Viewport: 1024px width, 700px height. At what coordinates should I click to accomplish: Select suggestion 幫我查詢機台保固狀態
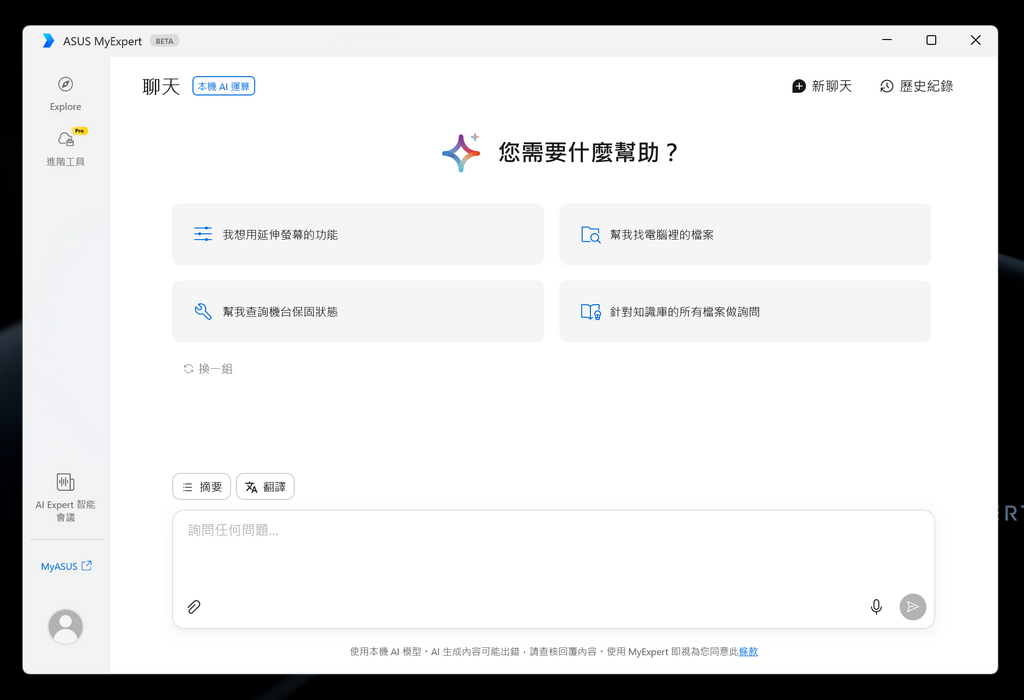point(358,311)
